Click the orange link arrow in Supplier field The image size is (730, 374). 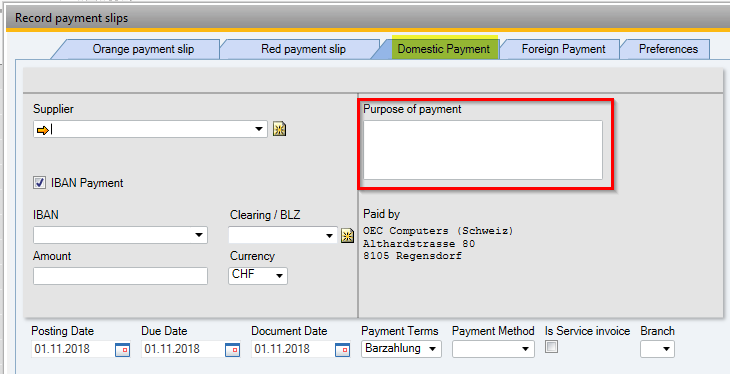click(x=42, y=130)
